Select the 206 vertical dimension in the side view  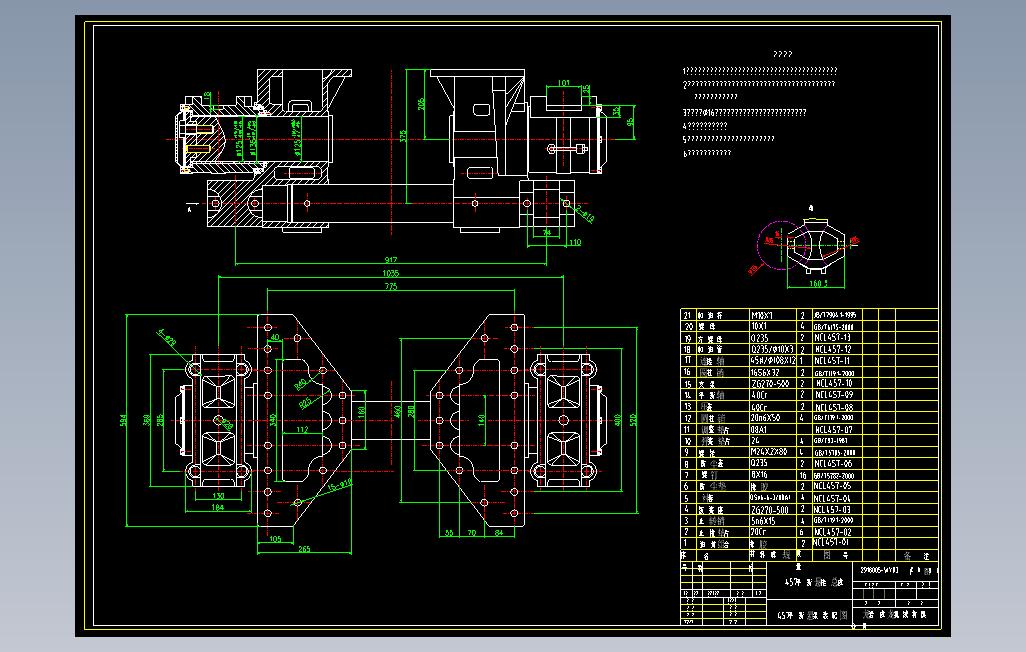[x=421, y=103]
